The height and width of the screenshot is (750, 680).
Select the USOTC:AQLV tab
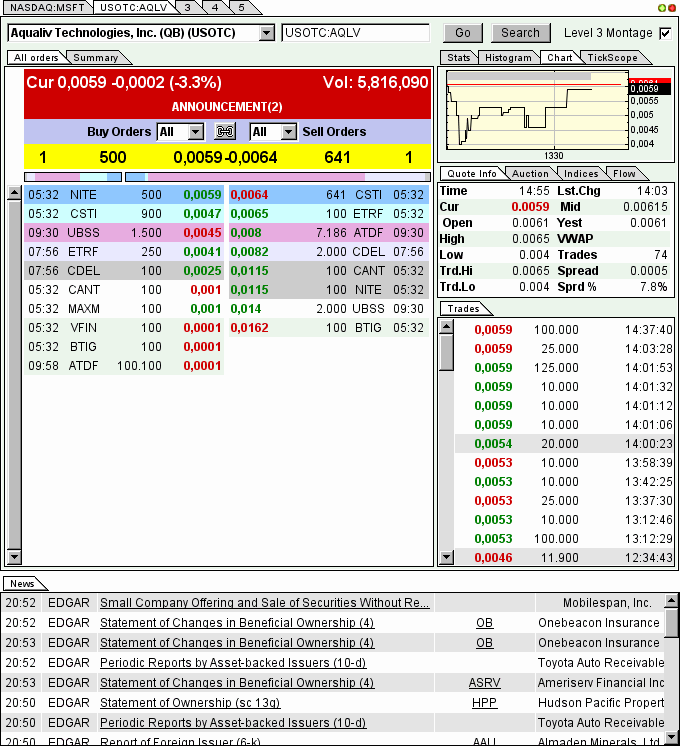[133, 8]
